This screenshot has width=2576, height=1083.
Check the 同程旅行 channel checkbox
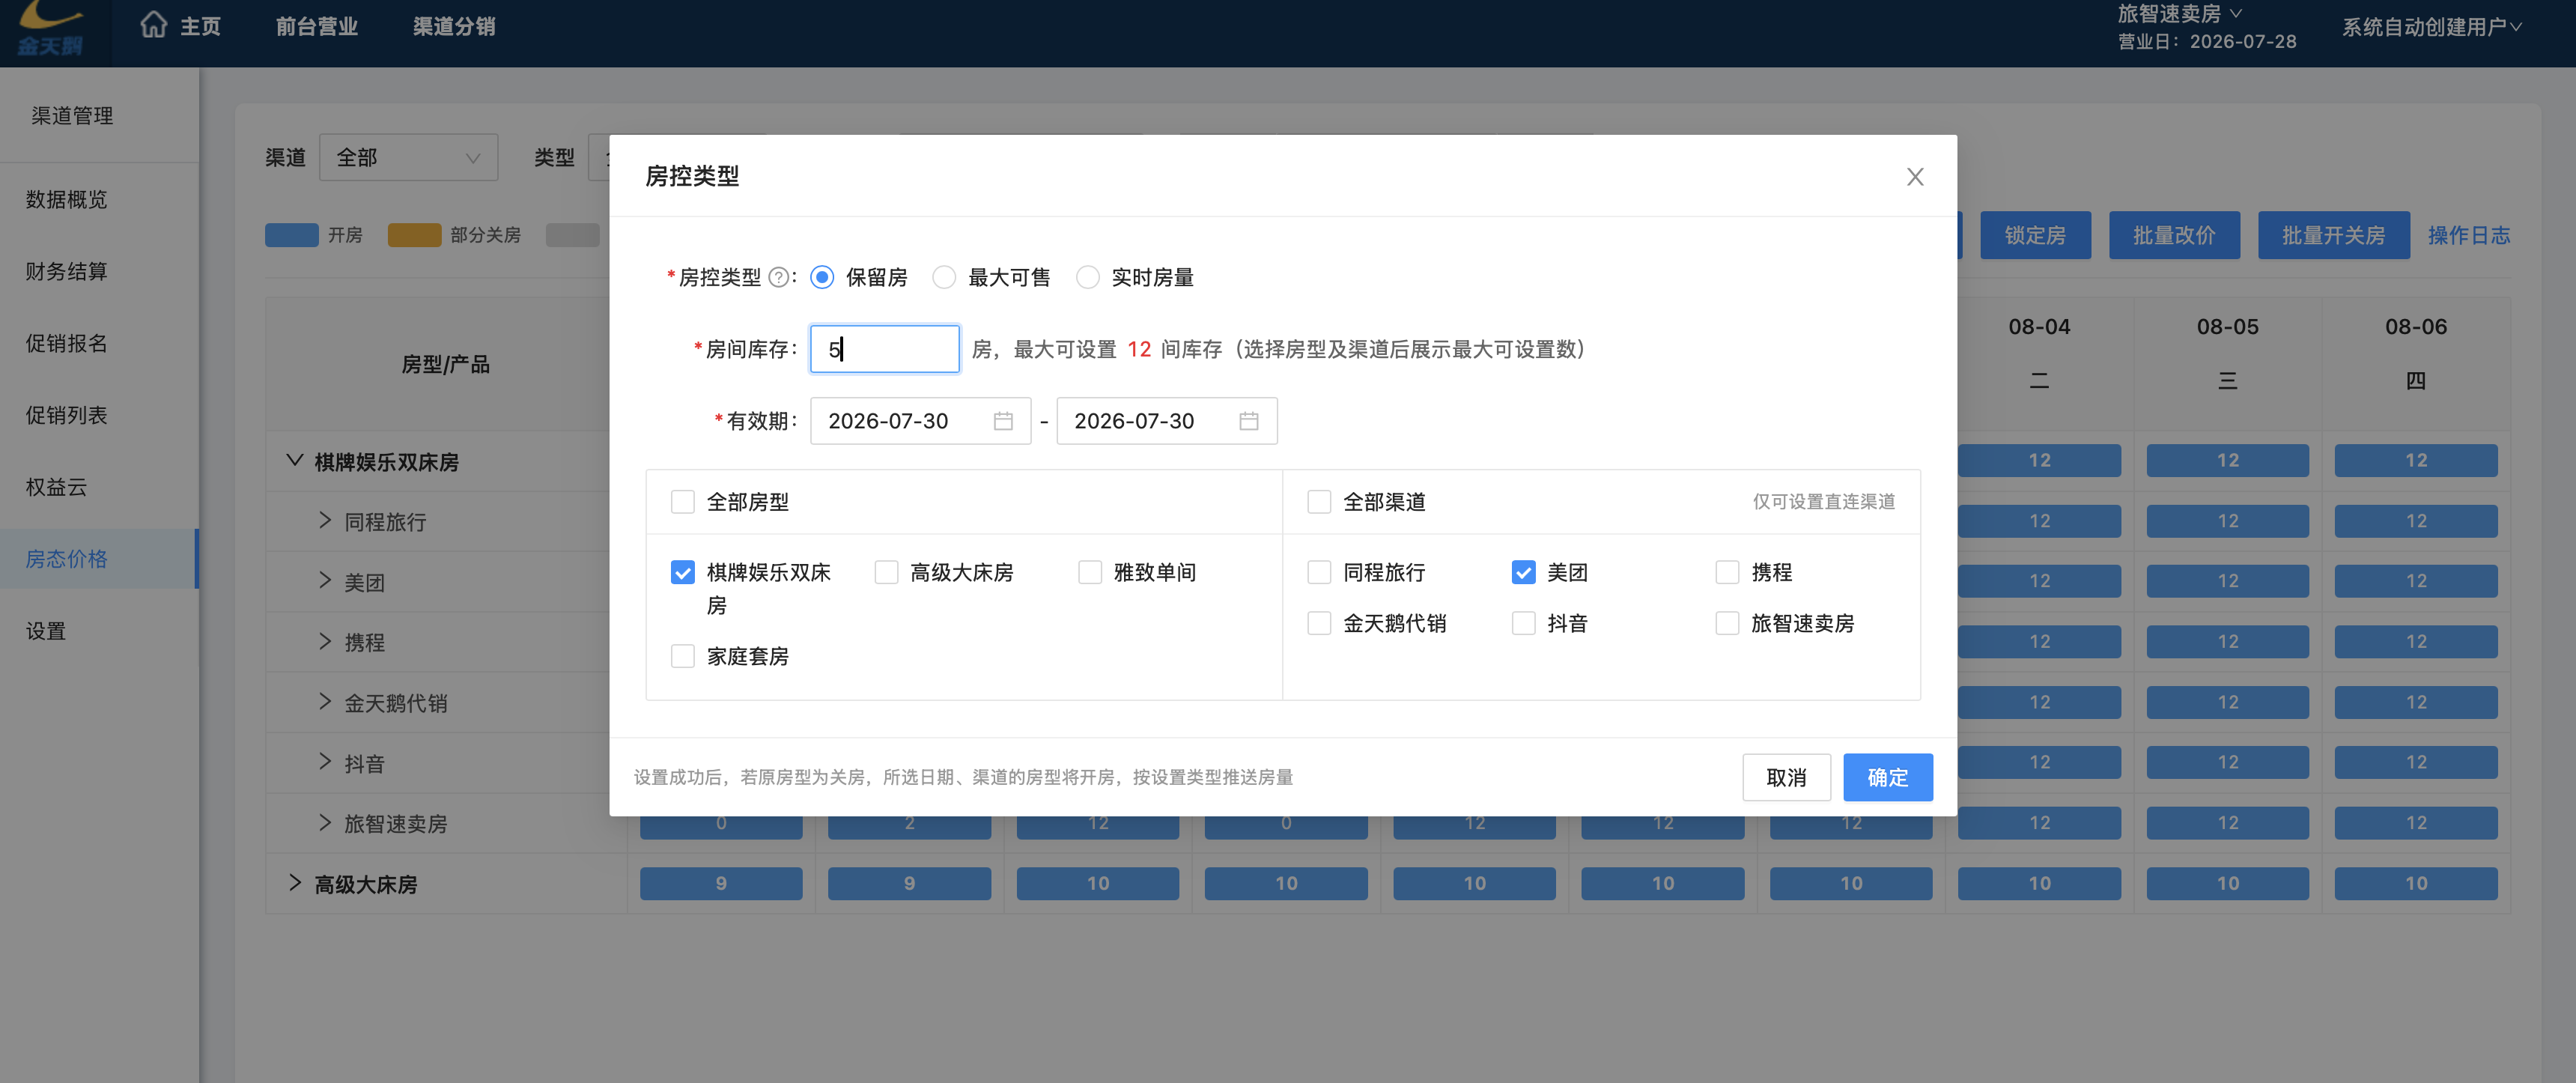point(1319,573)
